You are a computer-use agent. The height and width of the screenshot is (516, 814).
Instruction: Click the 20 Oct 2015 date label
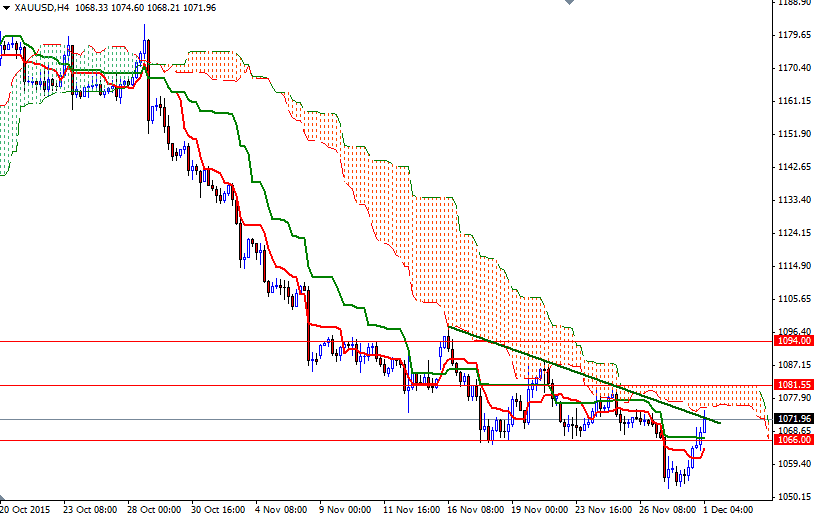click(25, 510)
